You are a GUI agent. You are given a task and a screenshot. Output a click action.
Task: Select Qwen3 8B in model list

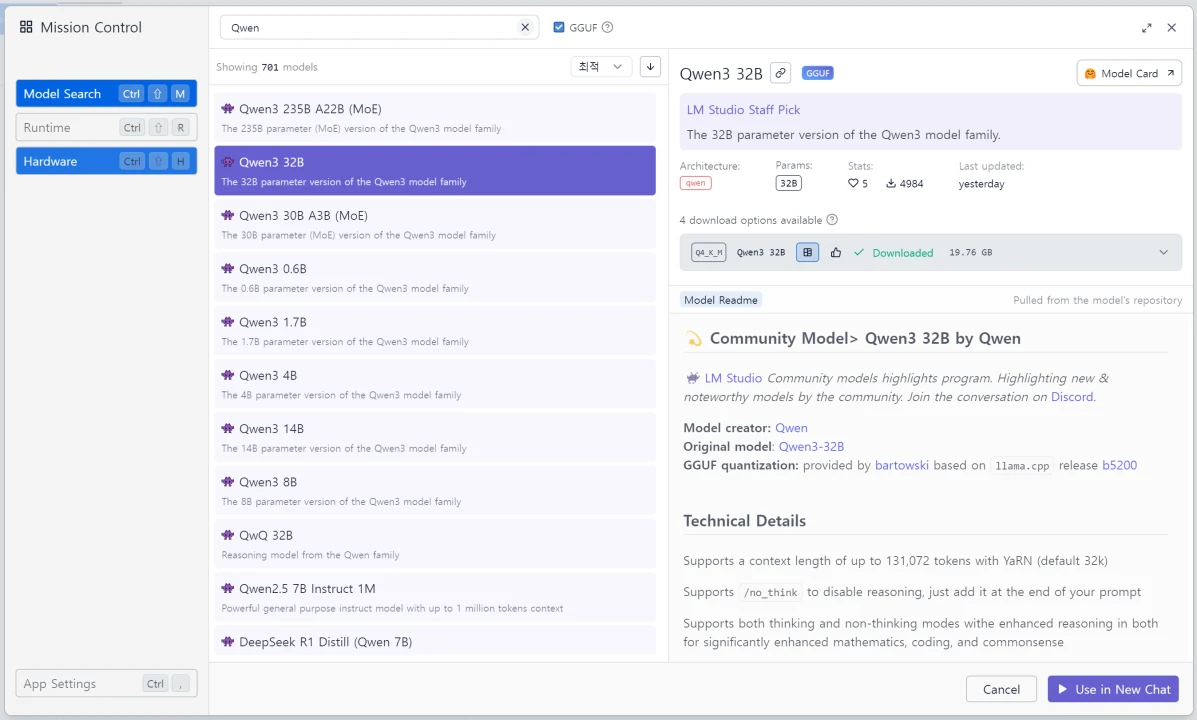tap(435, 491)
